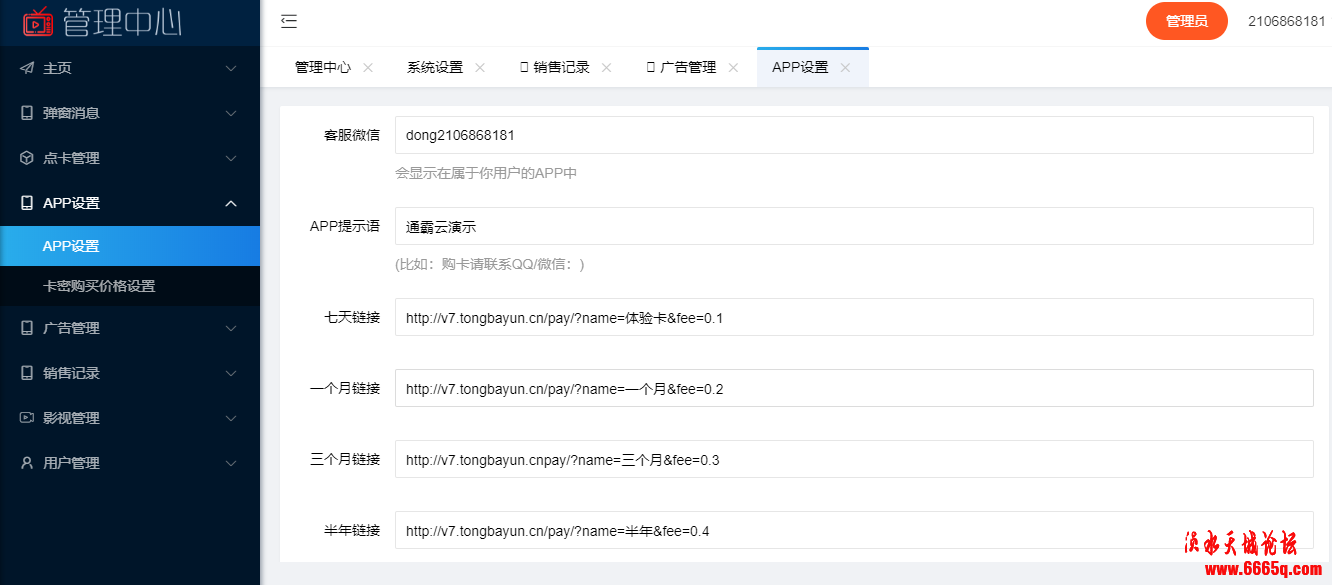Close the 销售记录 tab
This screenshot has width=1332, height=585.
(x=606, y=68)
